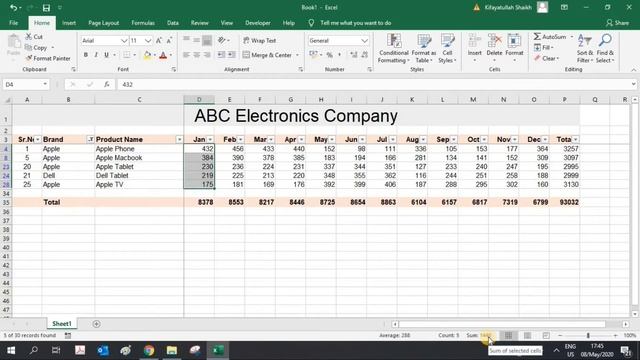Open Brand column filter dropdown
Screen dimensions: 640x360
point(91,140)
